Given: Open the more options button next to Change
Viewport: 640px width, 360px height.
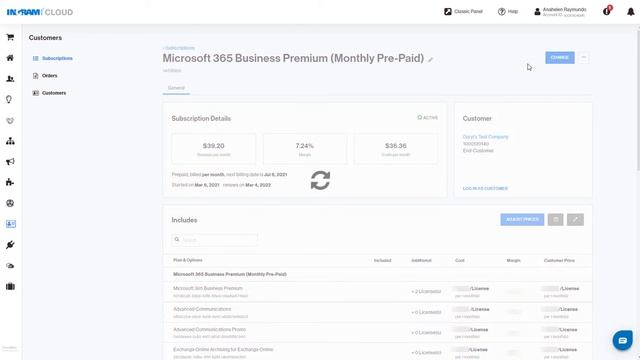Looking at the screenshot, I should click(584, 58).
